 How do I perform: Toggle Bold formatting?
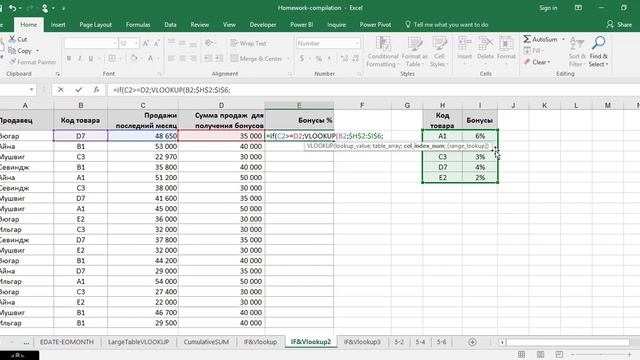(69, 59)
